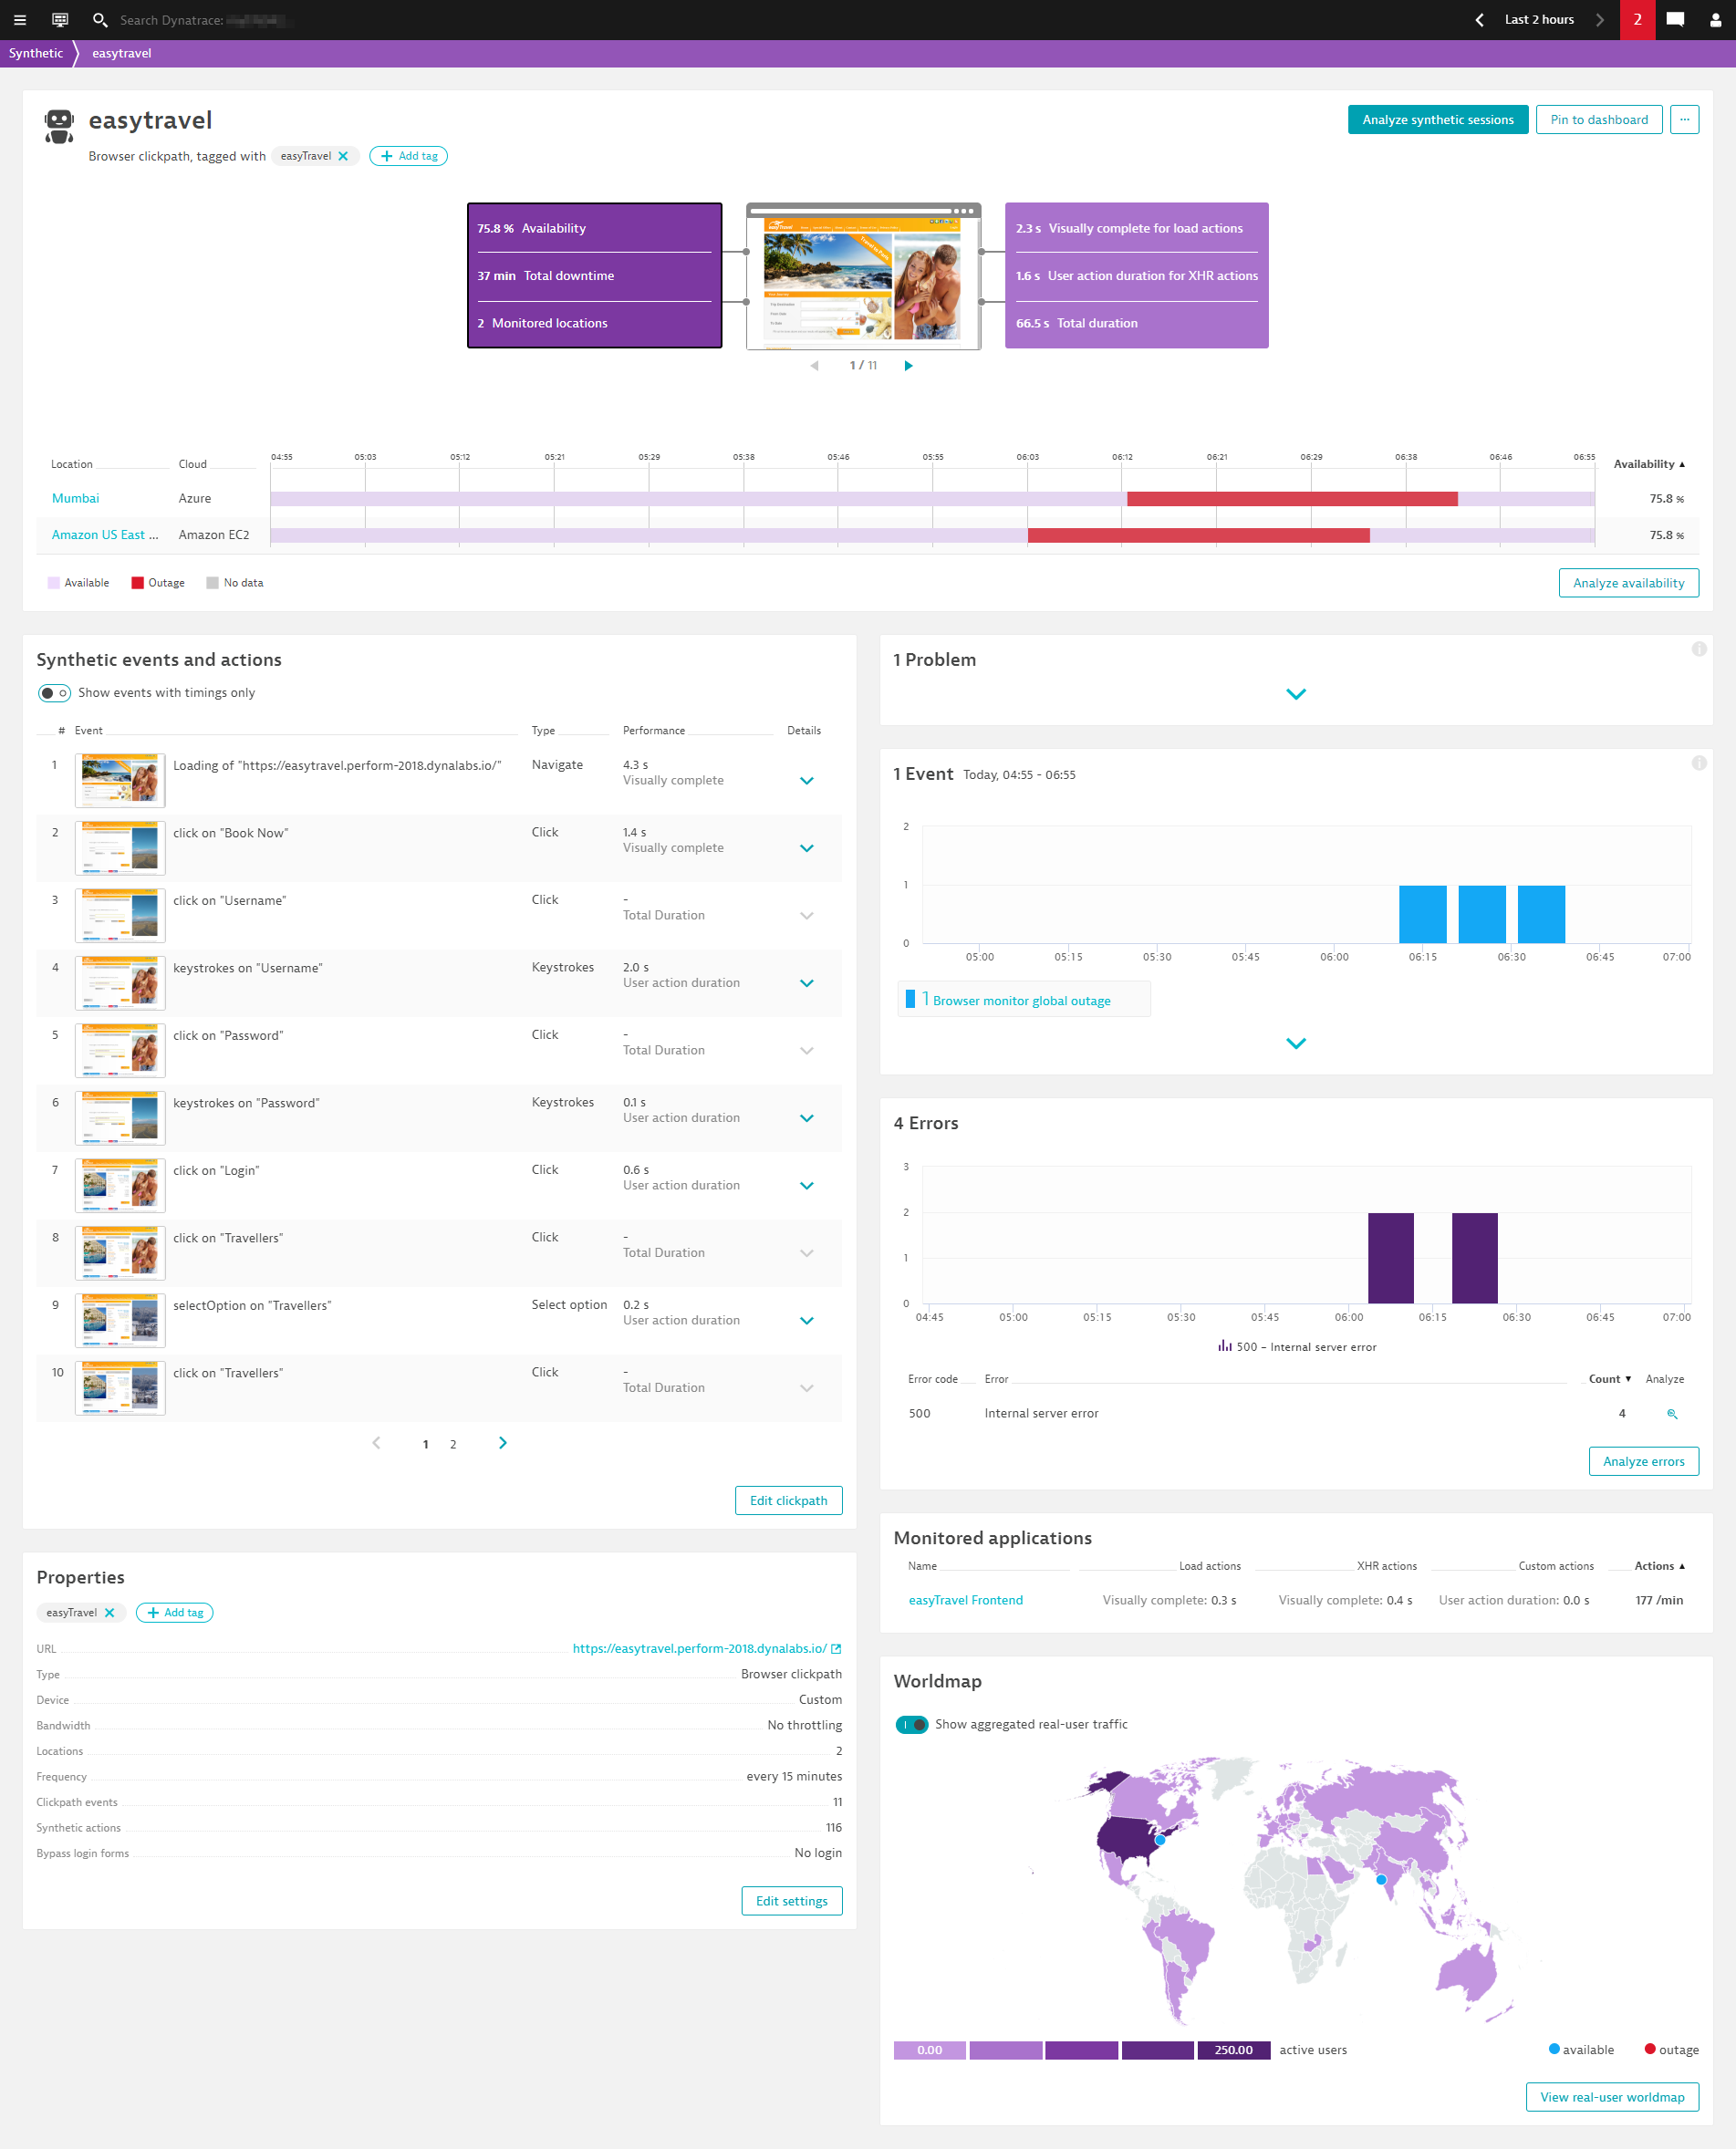This screenshot has height=2149, width=1736.
Task: Click the 0.00 active users swatch
Action: pyautogui.click(x=930, y=2050)
